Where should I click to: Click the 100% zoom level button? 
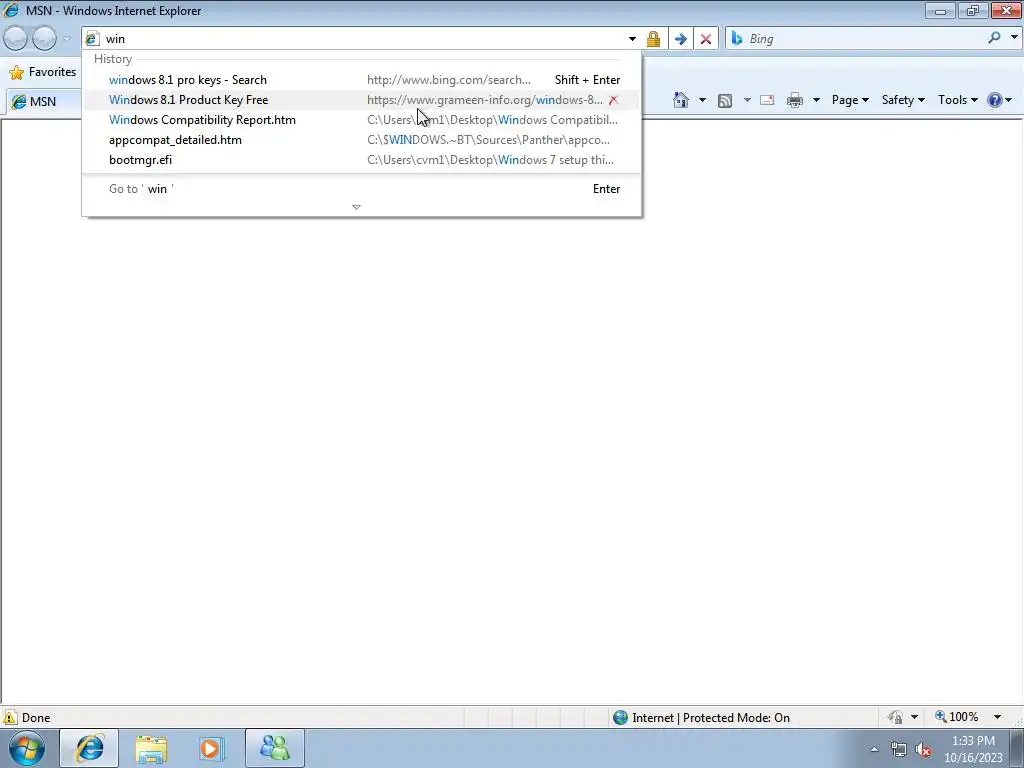(957, 717)
